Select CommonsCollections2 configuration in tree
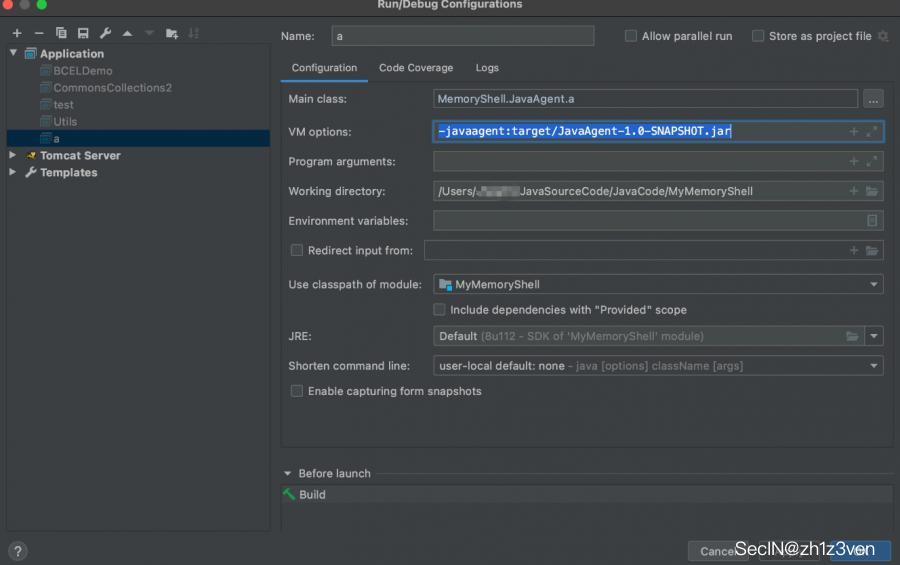This screenshot has width=900, height=565. click(x=112, y=88)
